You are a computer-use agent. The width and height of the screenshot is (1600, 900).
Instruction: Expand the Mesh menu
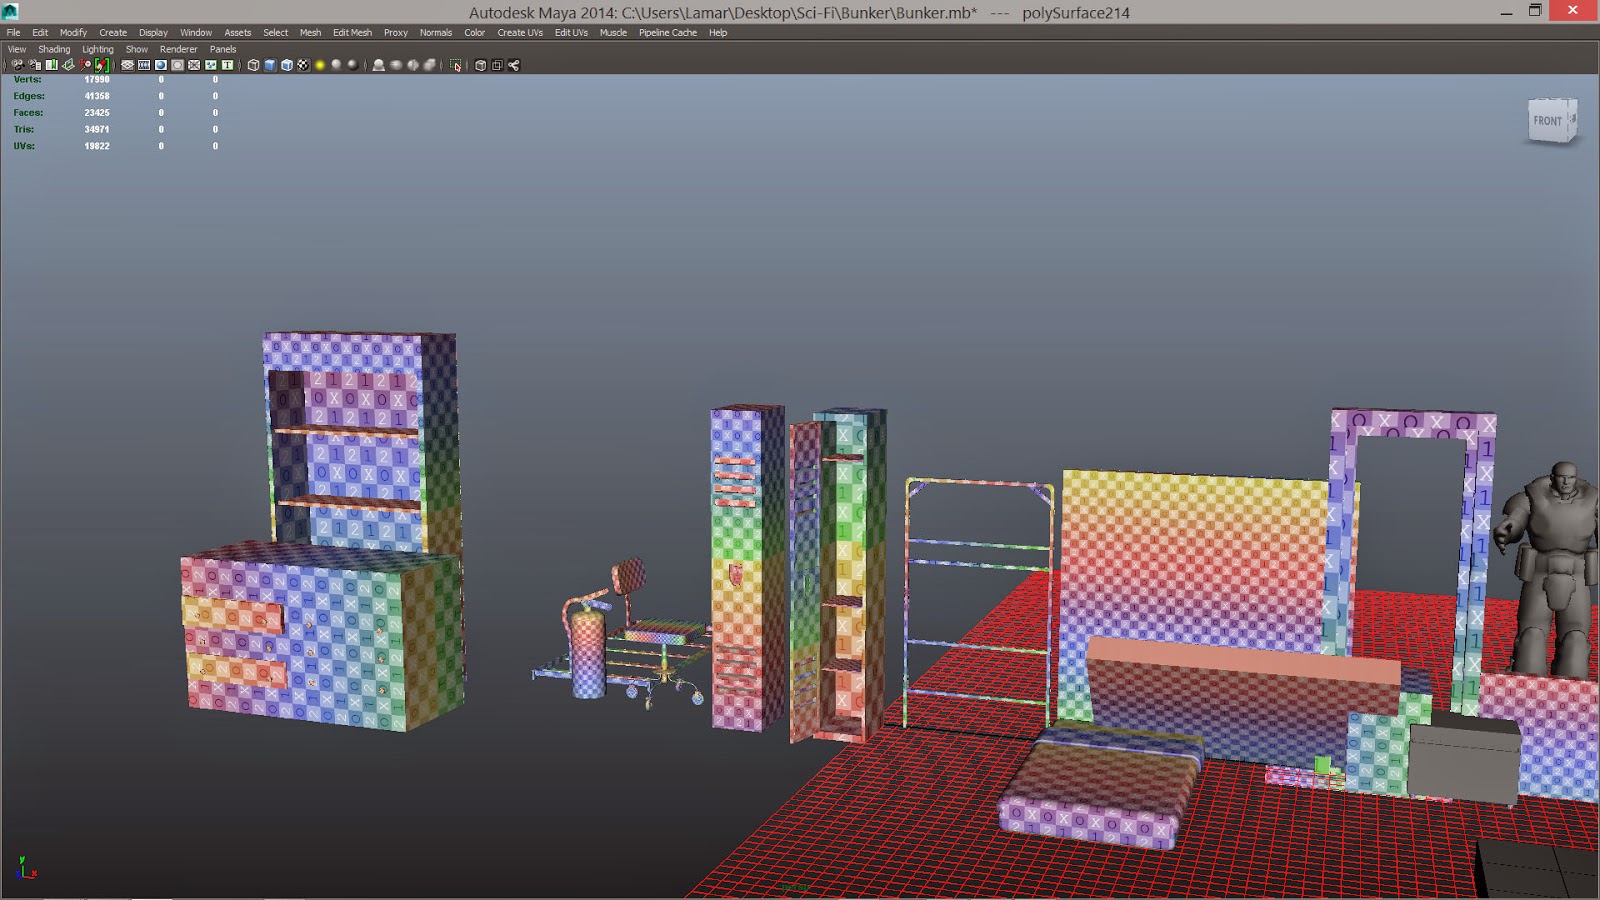pos(311,32)
